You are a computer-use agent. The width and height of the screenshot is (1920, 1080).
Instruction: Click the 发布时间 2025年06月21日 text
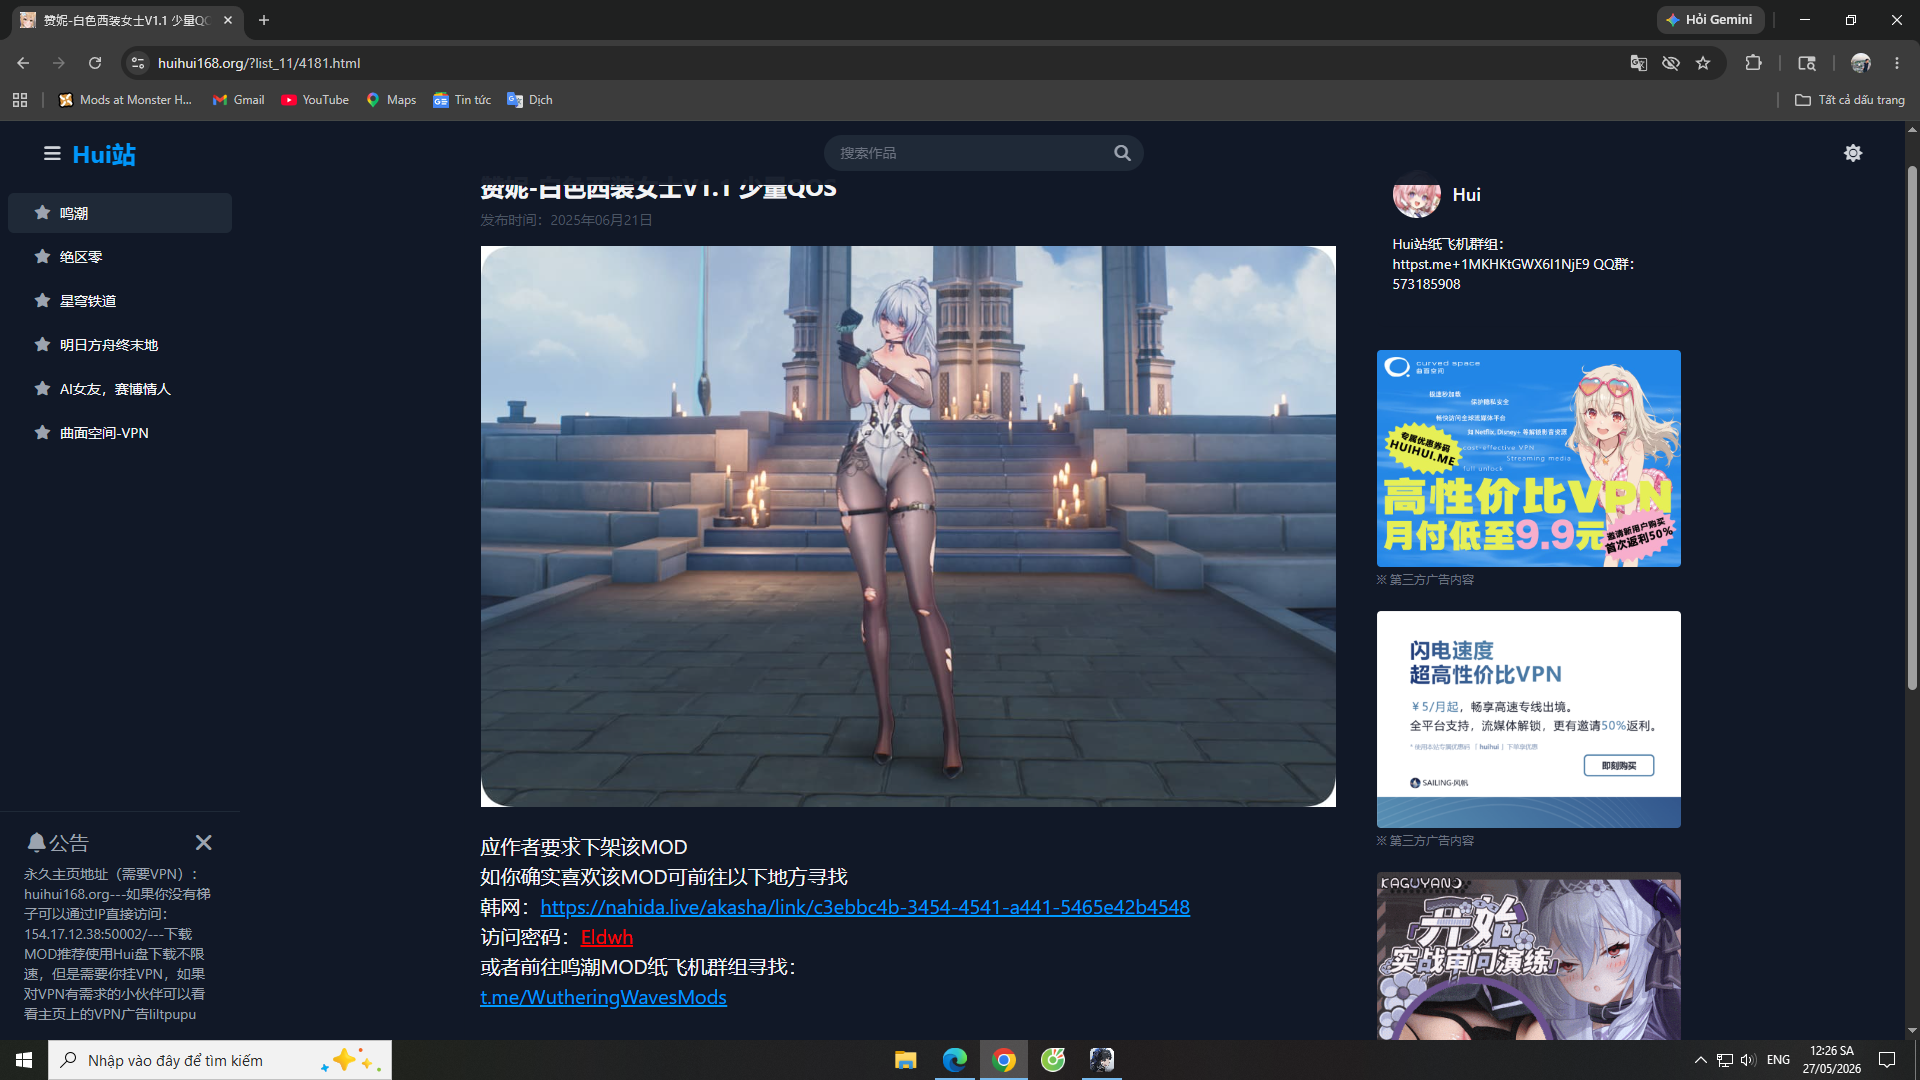tap(566, 220)
